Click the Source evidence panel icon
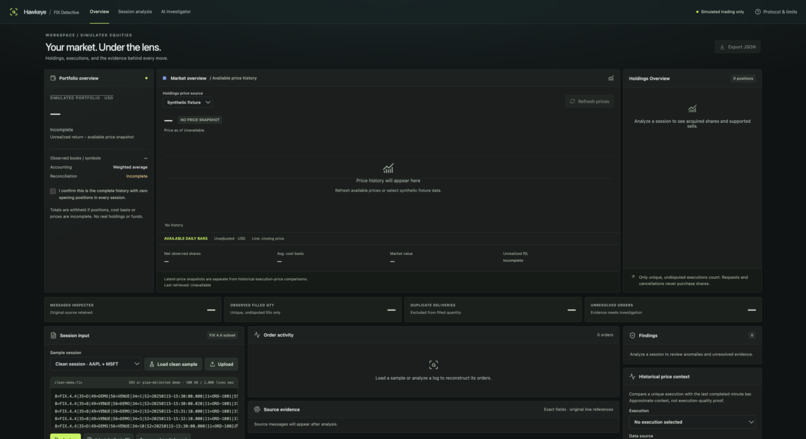This screenshot has height=439, width=806. (x=257, y=410)
